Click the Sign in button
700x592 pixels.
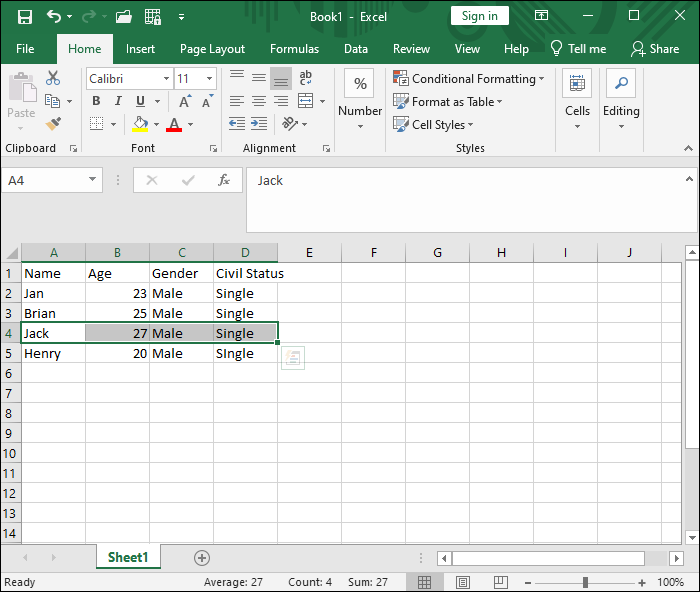pyautogui.click(x=479, y=16)
